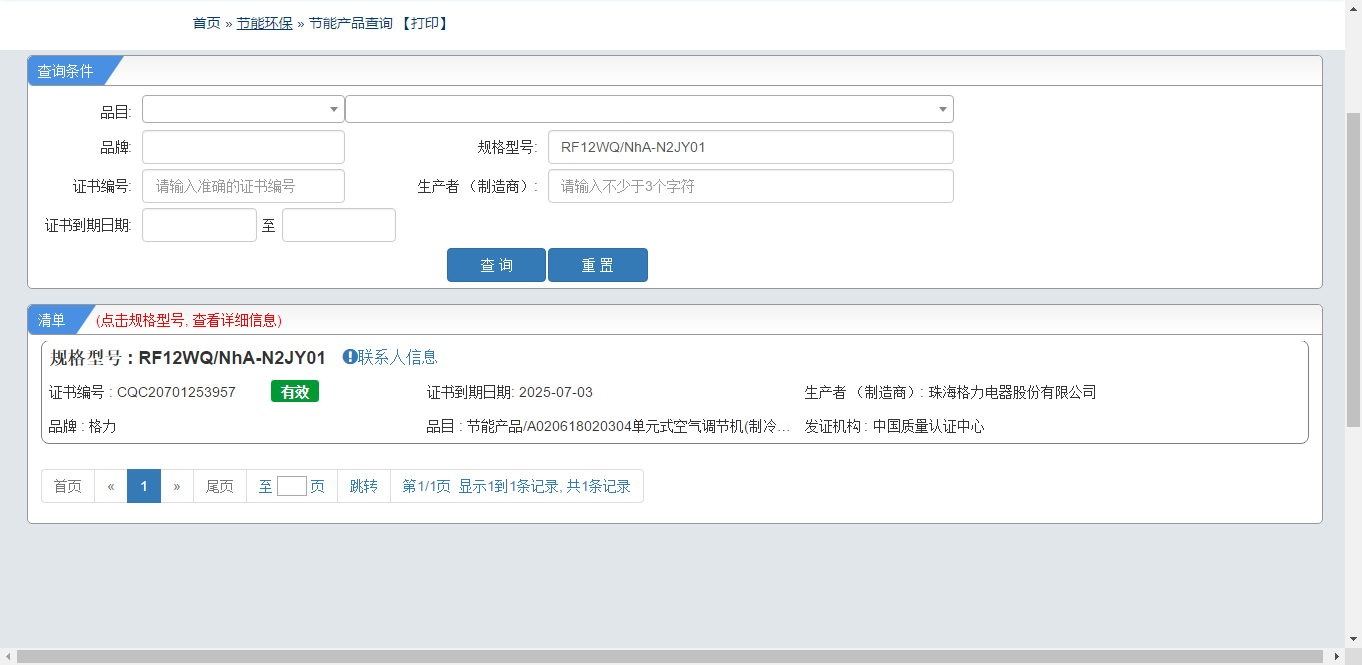Click the vertical scrollbar thumb
Image resolution: width=1362 pixels, height=665 pixels.
click(1353, 270)
